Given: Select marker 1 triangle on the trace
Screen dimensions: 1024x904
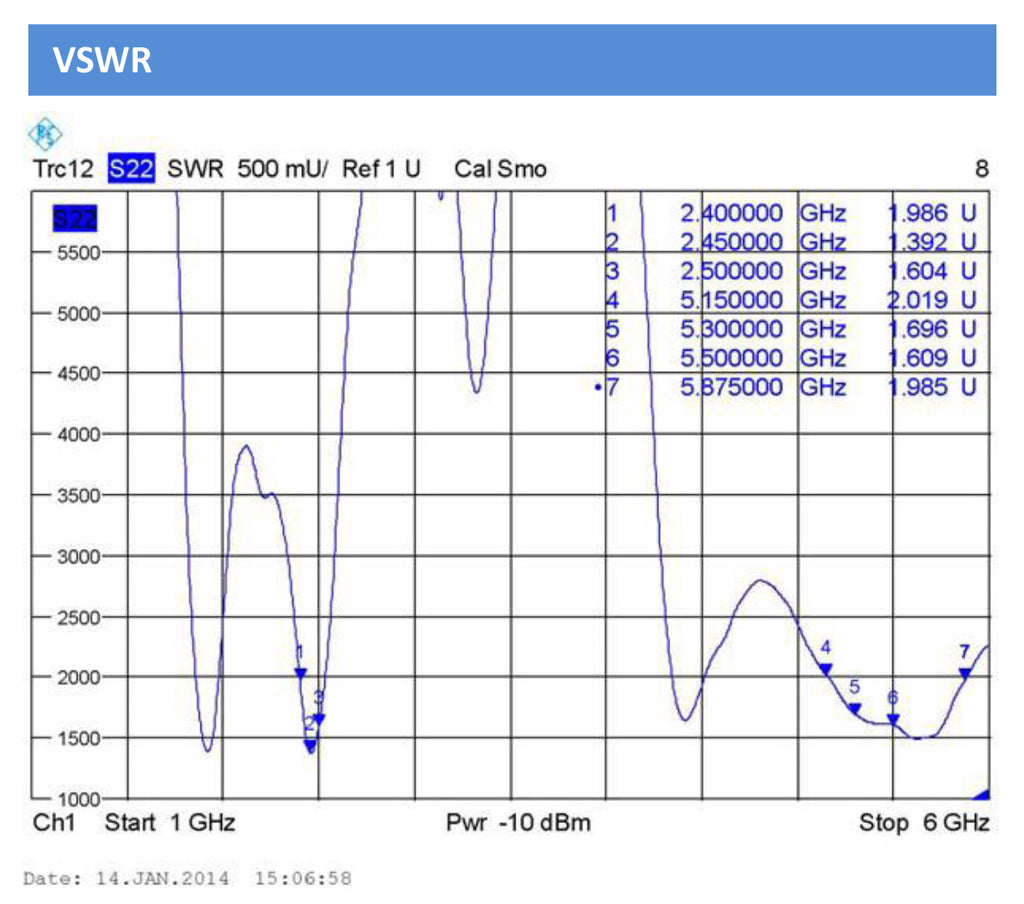Looking at the screenshot, I should [300, 673].
